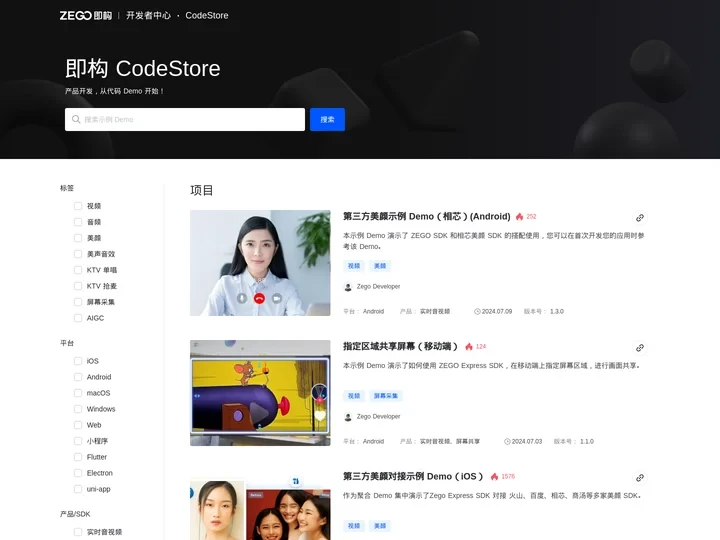Open the 第三方美颜示例 Demo (Android) thumbnail
Image resolution: width=720 pixels, height=540 pixels.
[x=260, y=263]
